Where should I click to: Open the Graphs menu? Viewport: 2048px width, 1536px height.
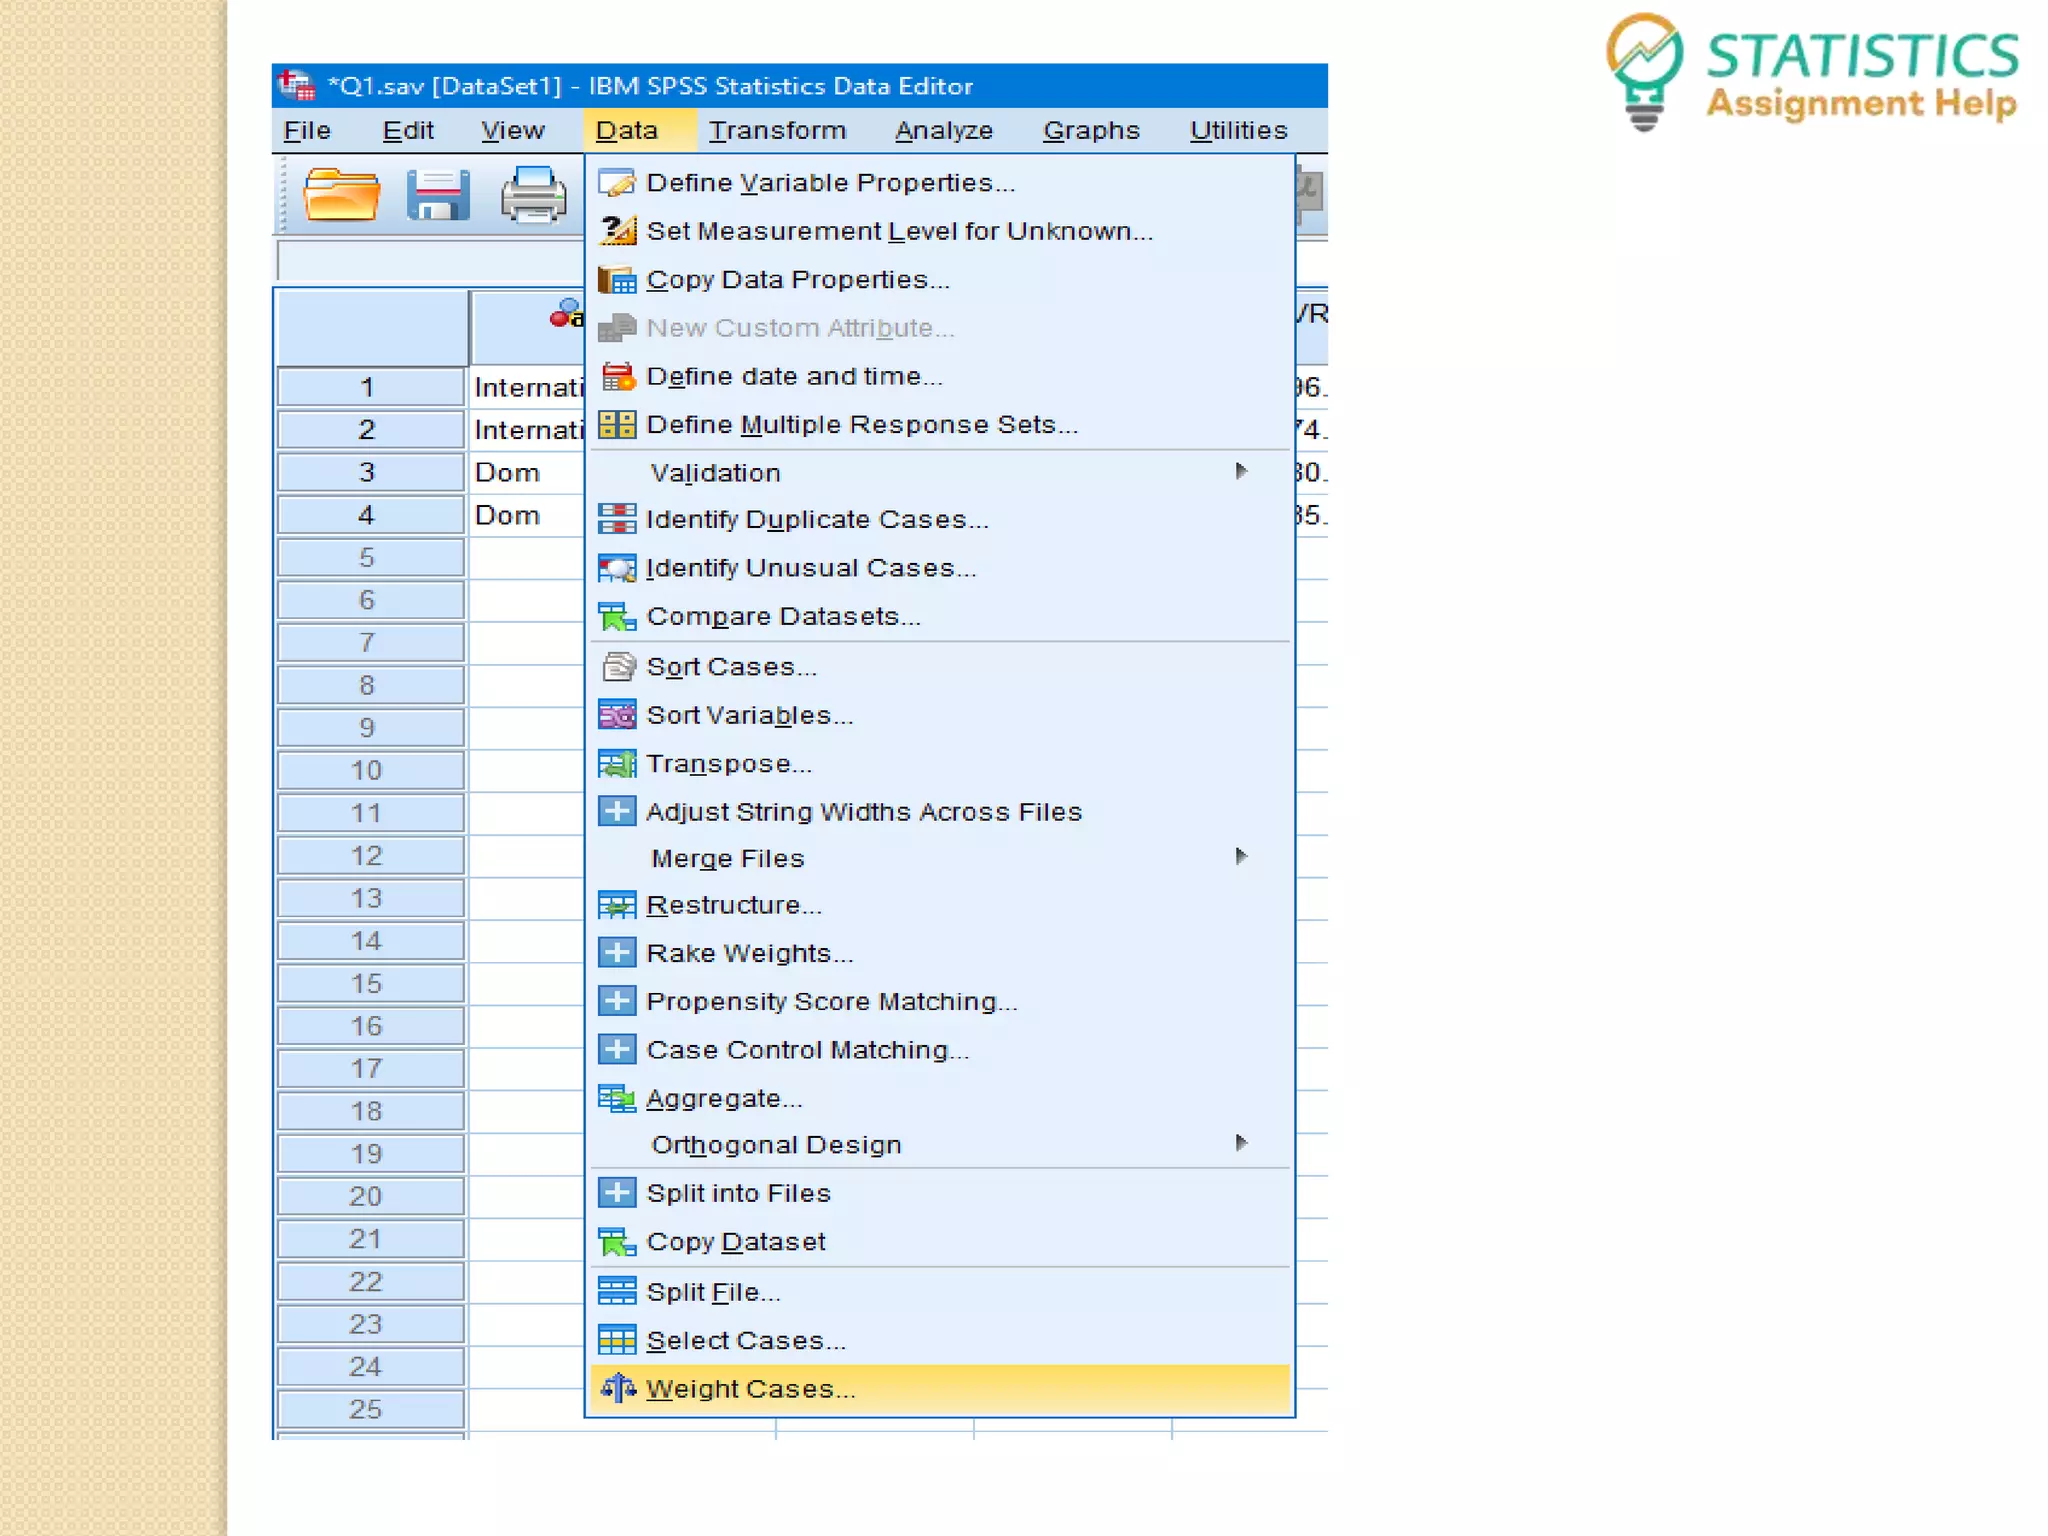pyautogui.click(x=1090, y=131)
